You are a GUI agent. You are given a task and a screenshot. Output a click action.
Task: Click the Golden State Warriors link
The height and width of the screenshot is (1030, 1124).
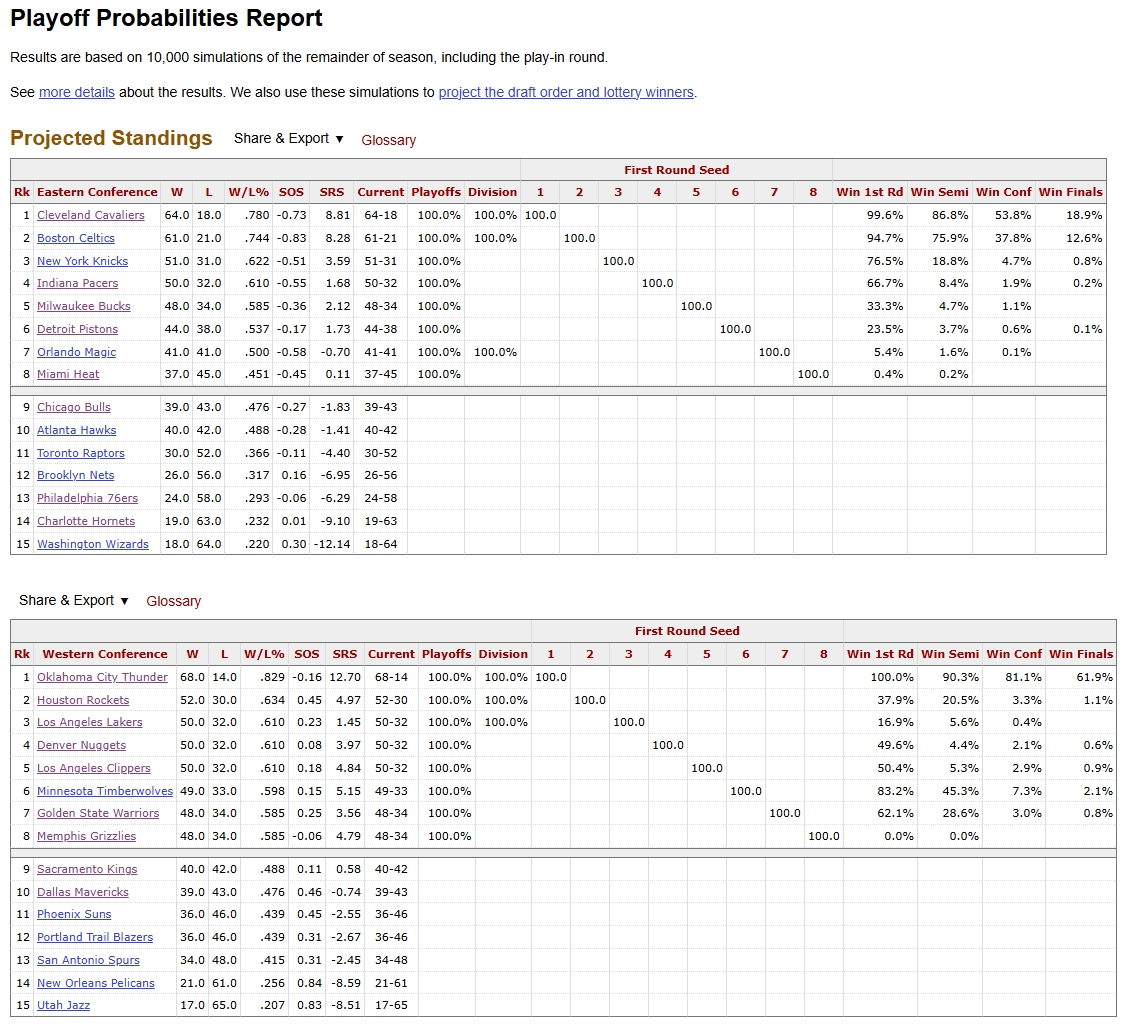coord(98,813)
